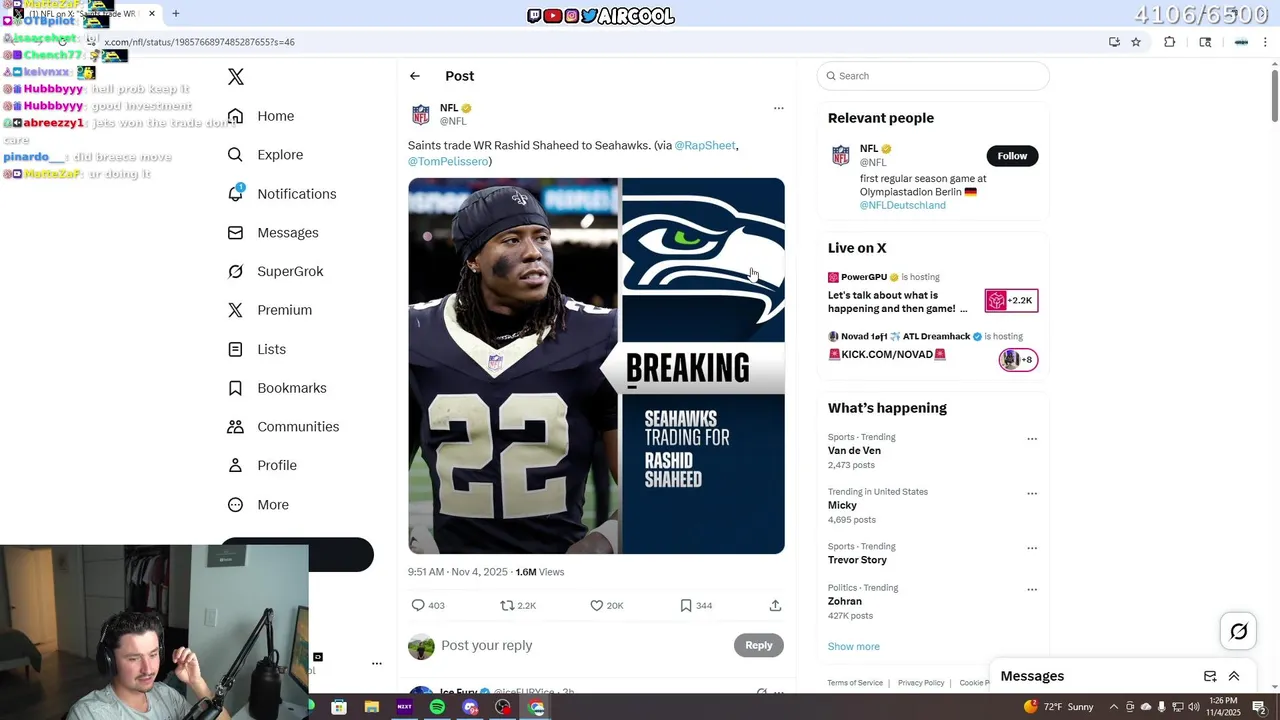Click the reply icon showing 403

tap(427, 605)
